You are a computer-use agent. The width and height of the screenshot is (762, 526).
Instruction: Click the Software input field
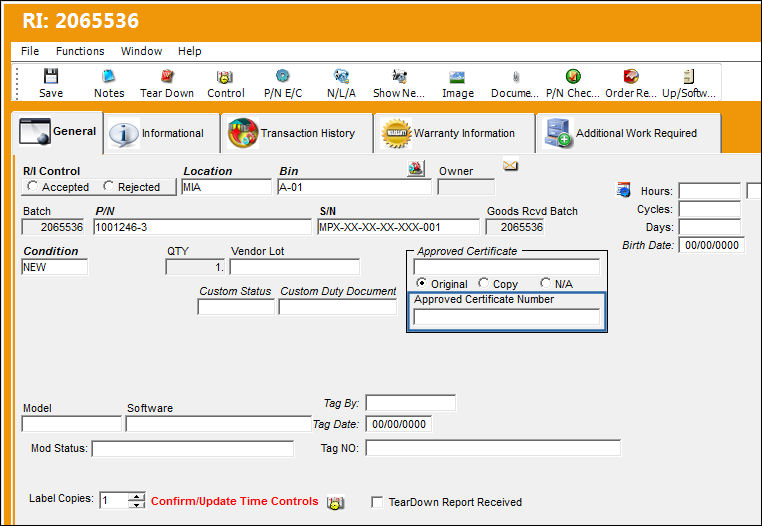(x=218, y=423)
